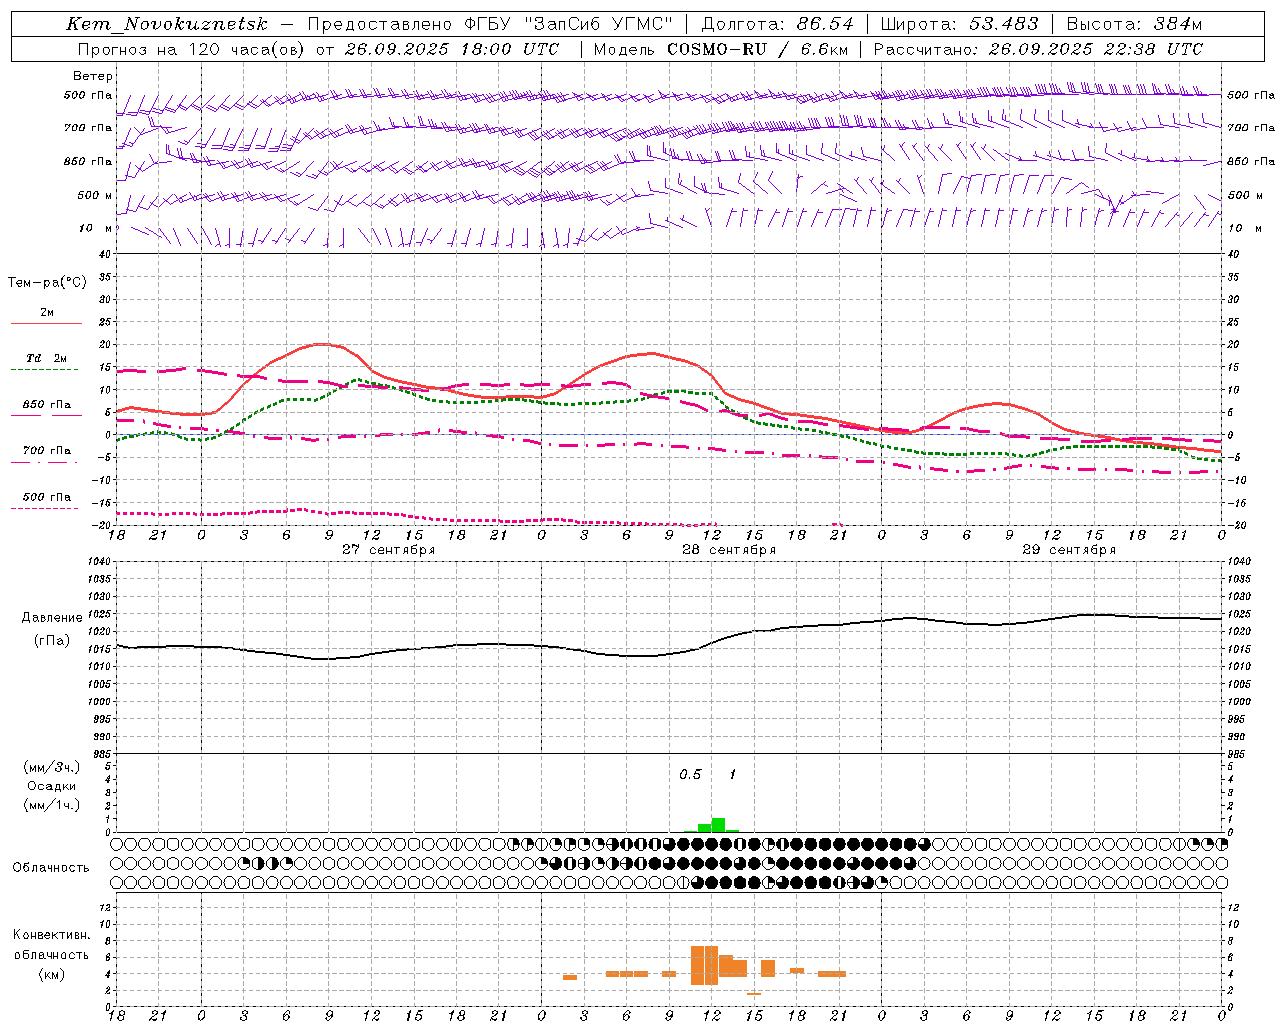Screen dimensions: 1280x1024
Task: Click the 27 сентября date label
Action: click(x=388, y=550)
